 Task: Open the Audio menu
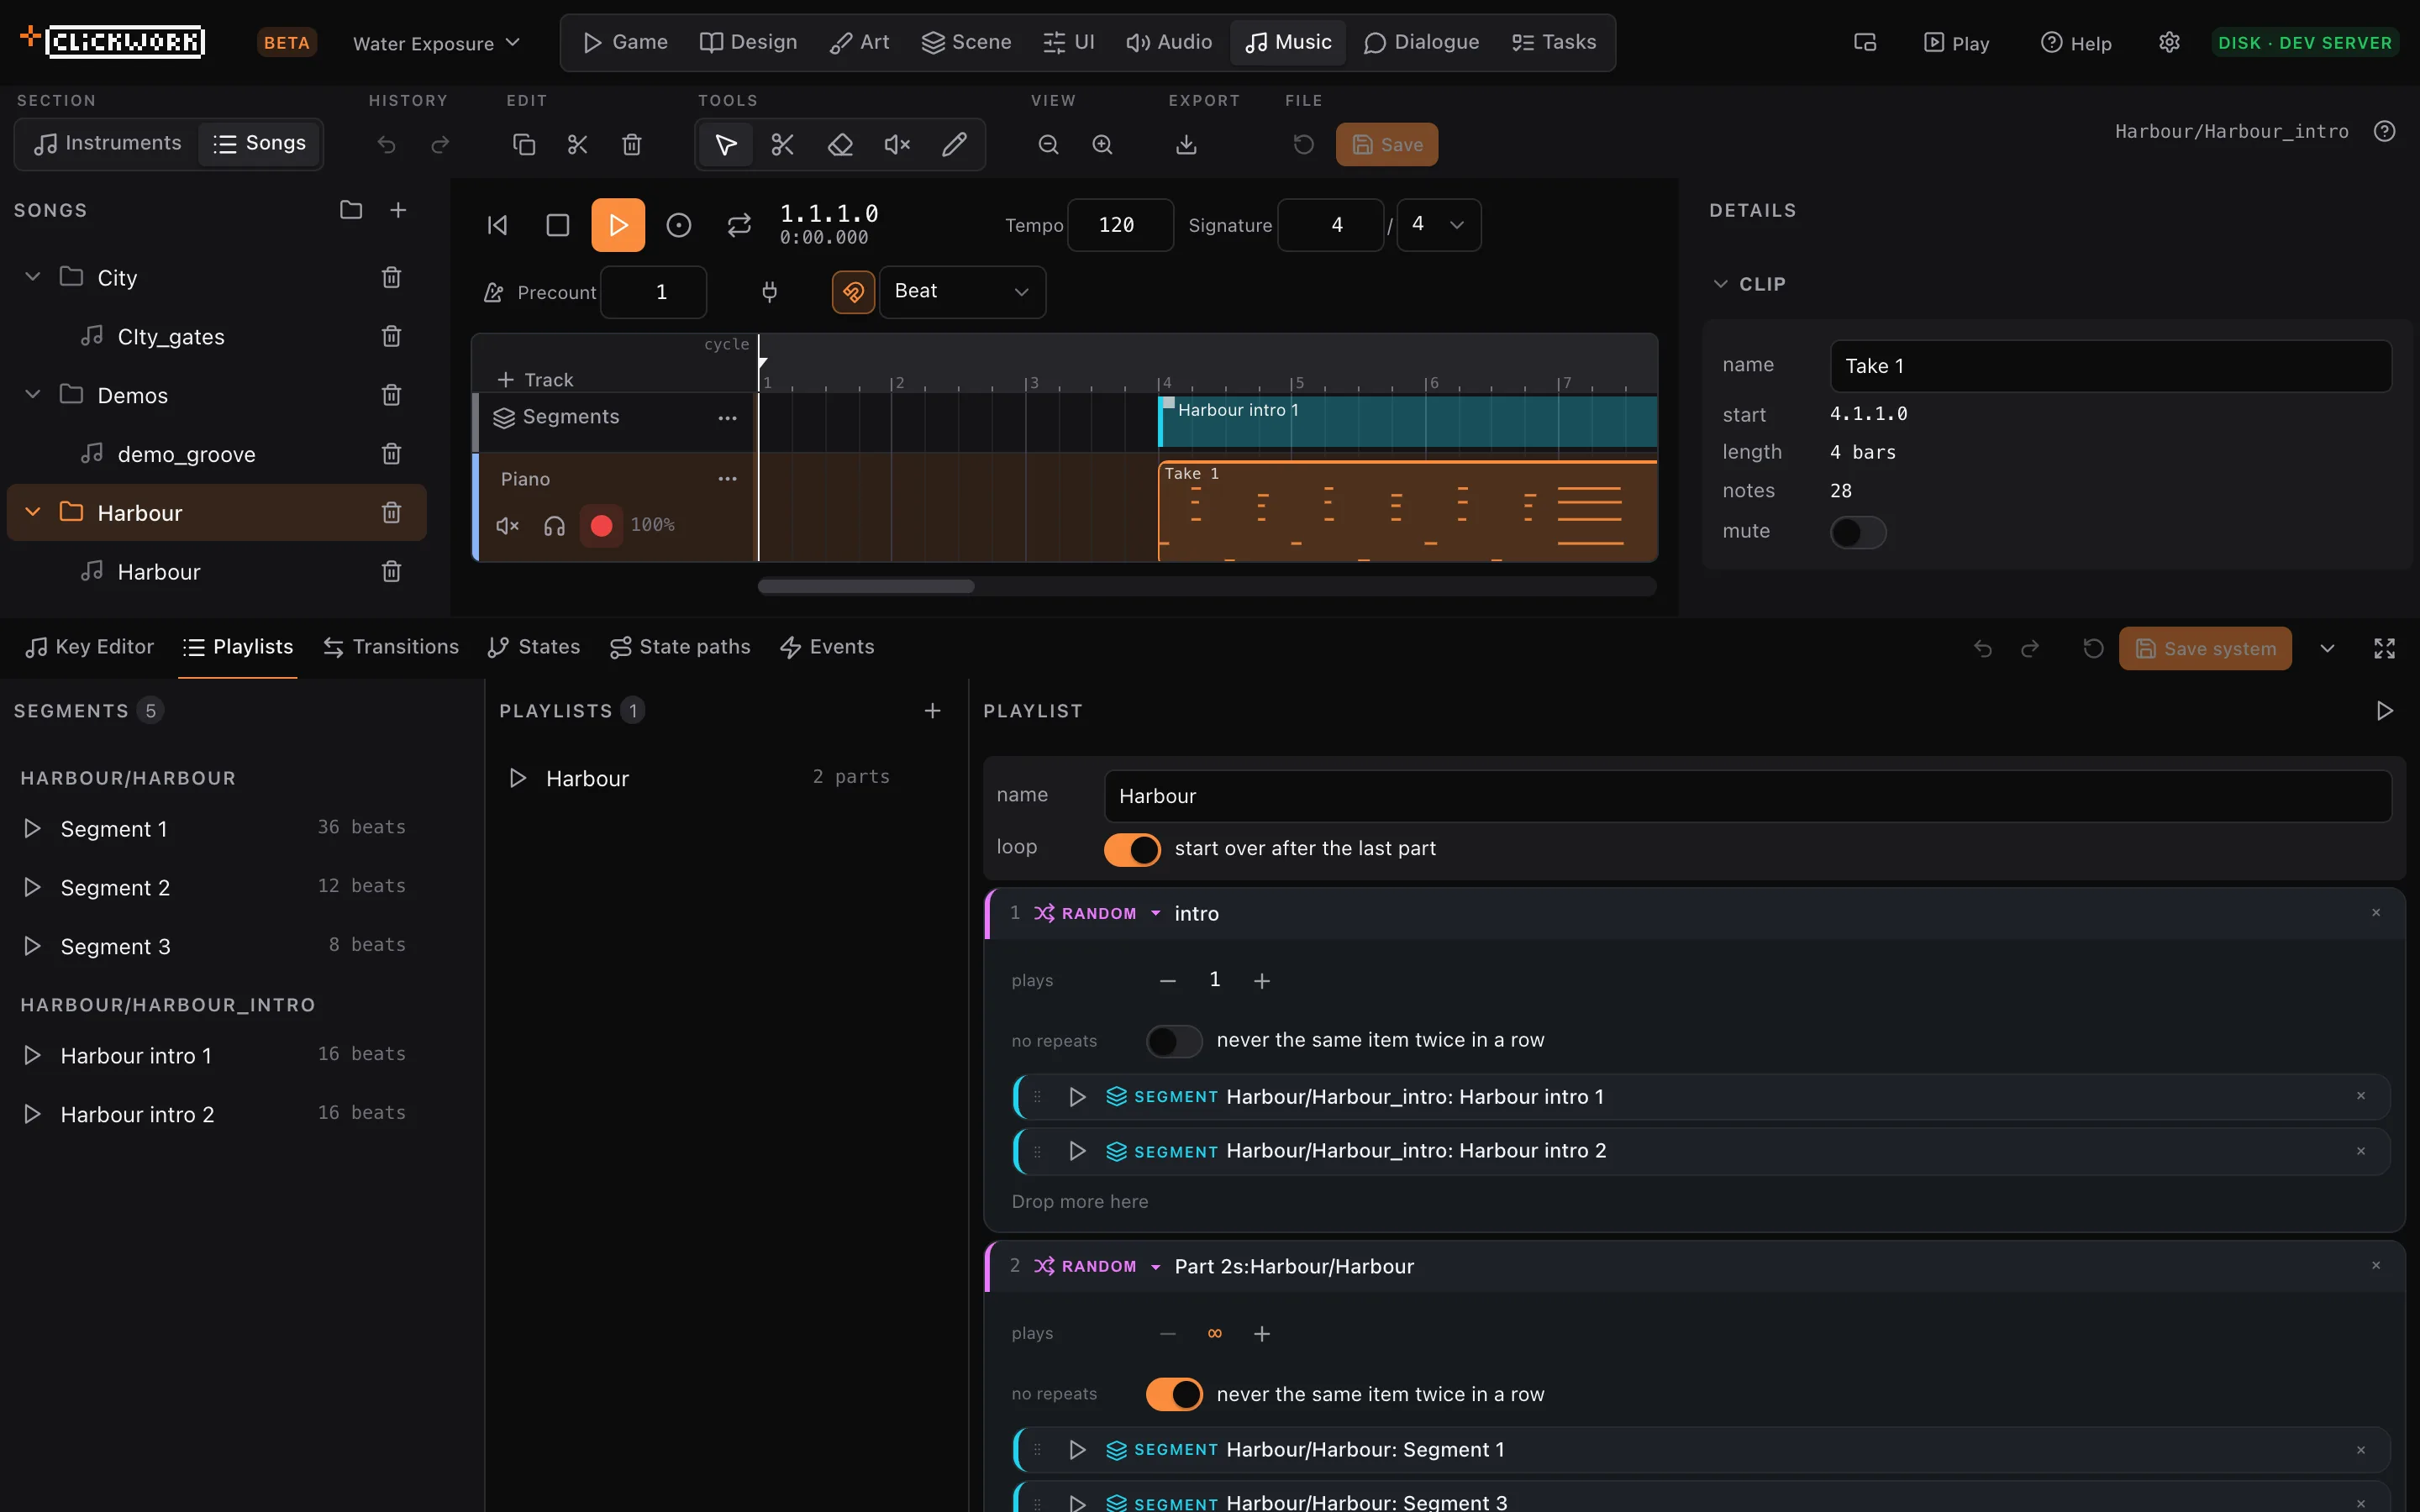click(x=1168, y=43)
